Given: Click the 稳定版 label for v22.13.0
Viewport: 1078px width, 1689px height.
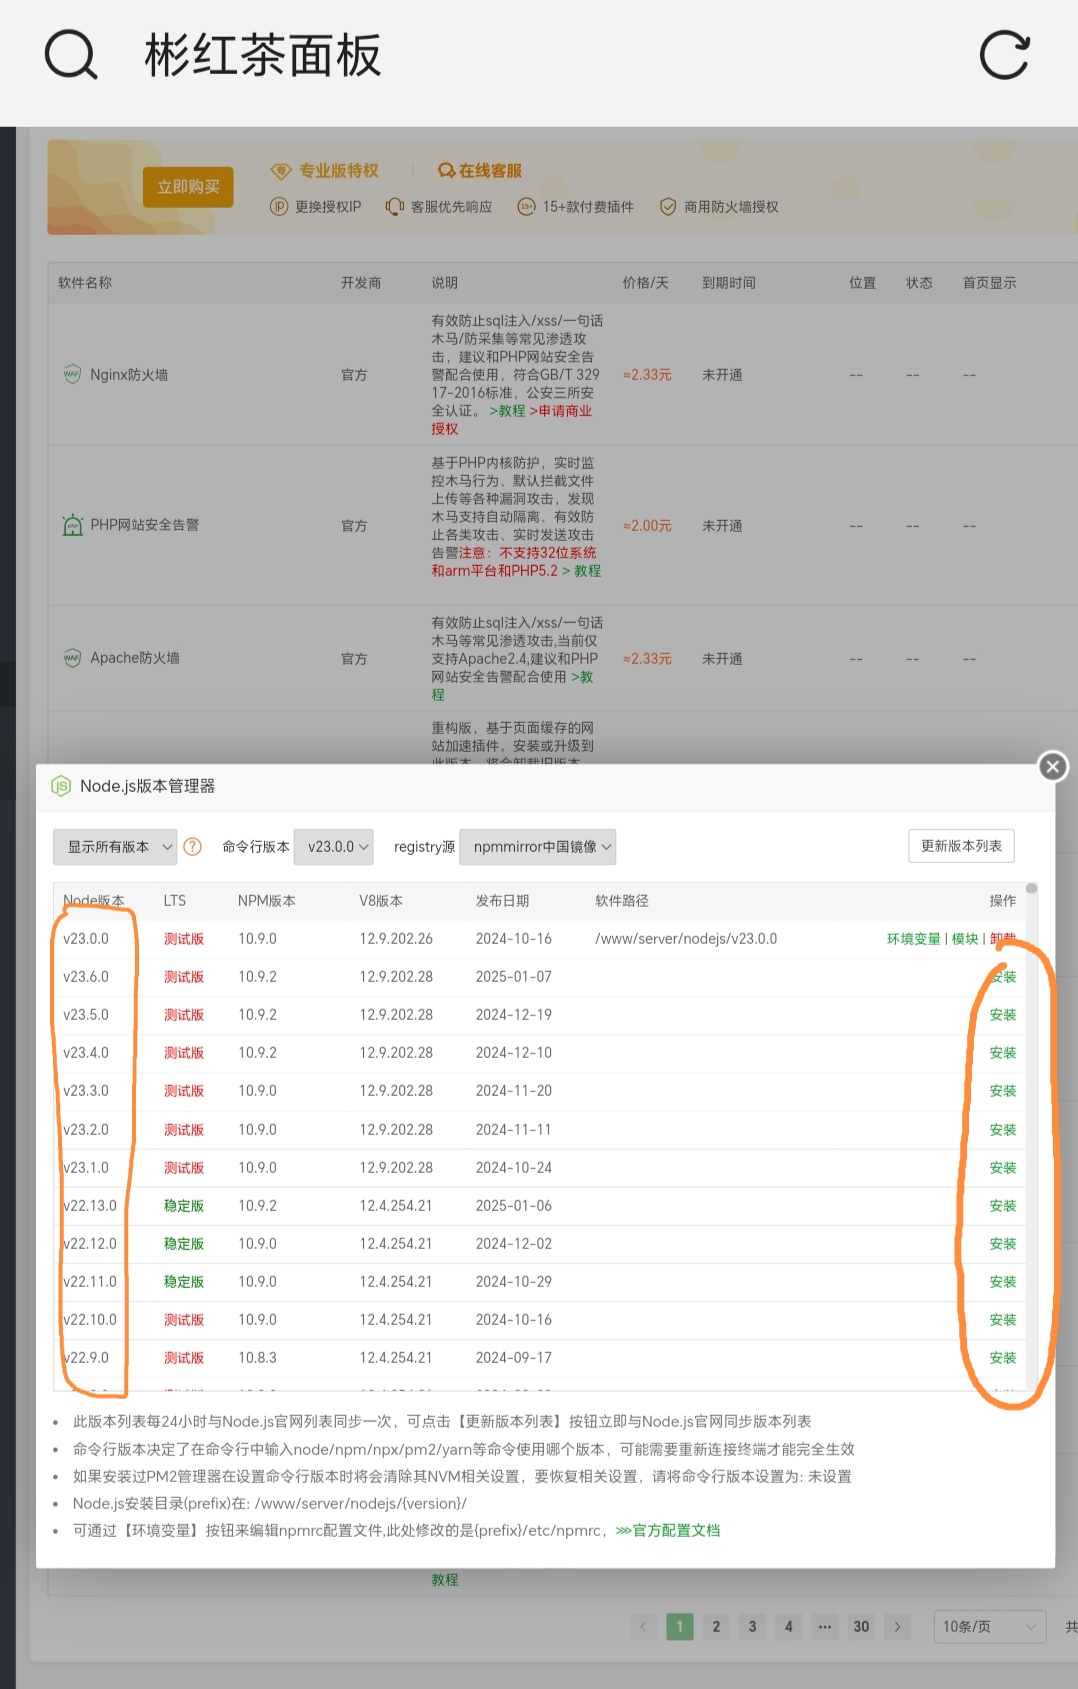Looking at the screenshot, I should click(x=184, y=1206).
